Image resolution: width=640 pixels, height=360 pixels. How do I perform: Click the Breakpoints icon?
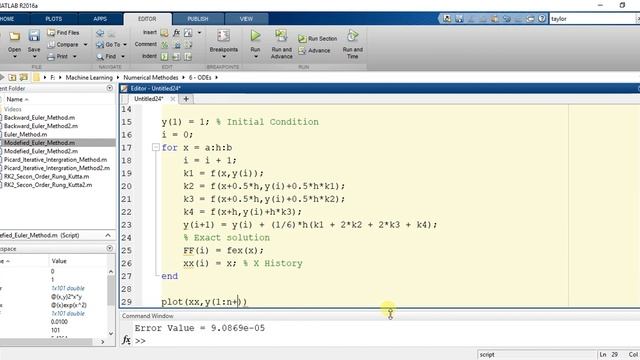point(223,36)
